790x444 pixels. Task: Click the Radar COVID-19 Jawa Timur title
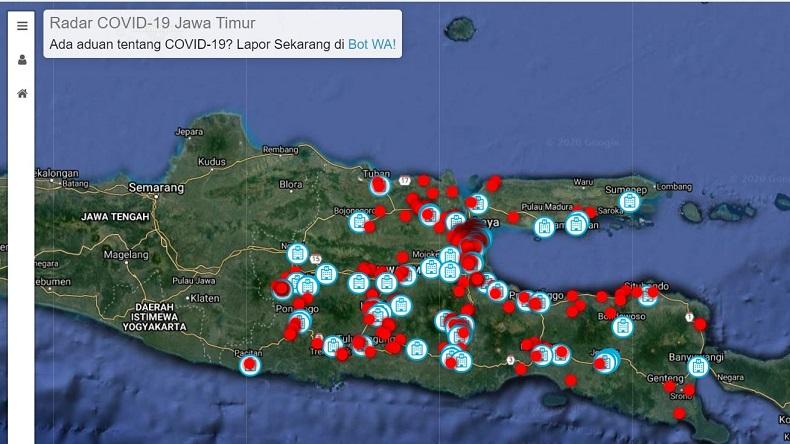pos(152,23)
